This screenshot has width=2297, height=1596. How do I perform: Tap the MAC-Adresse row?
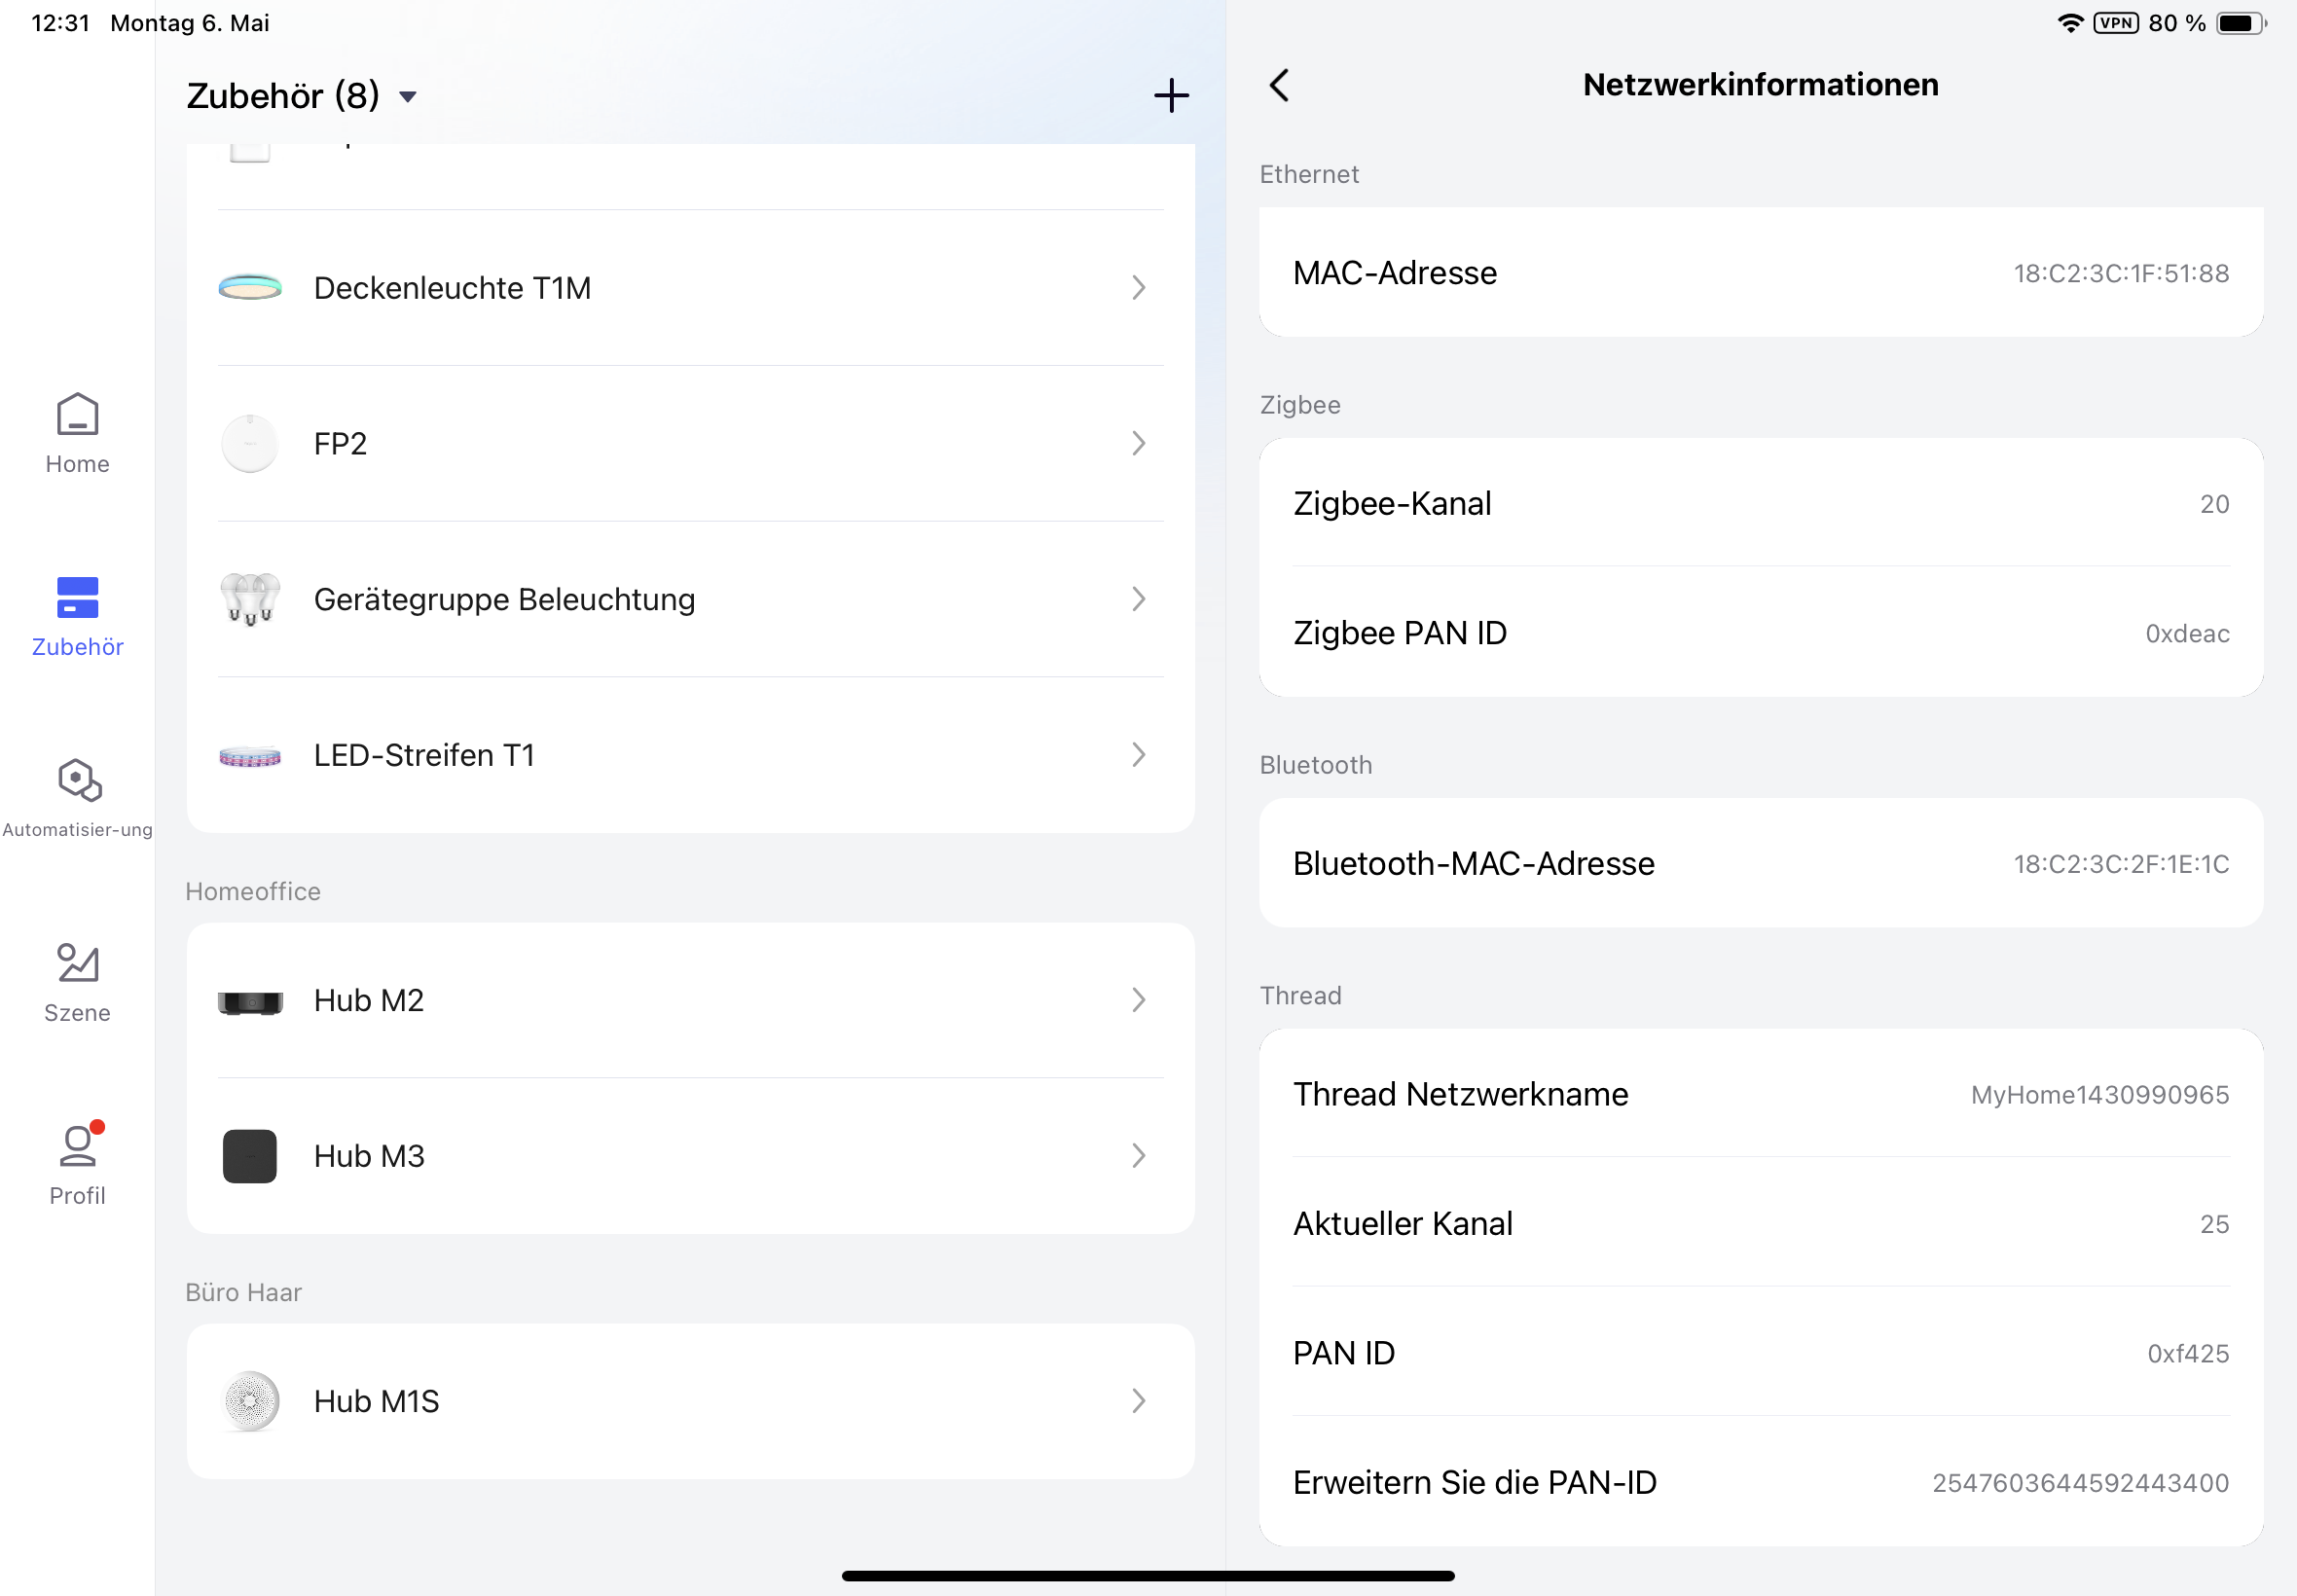pyautogui.click(x=1760, y=273)
